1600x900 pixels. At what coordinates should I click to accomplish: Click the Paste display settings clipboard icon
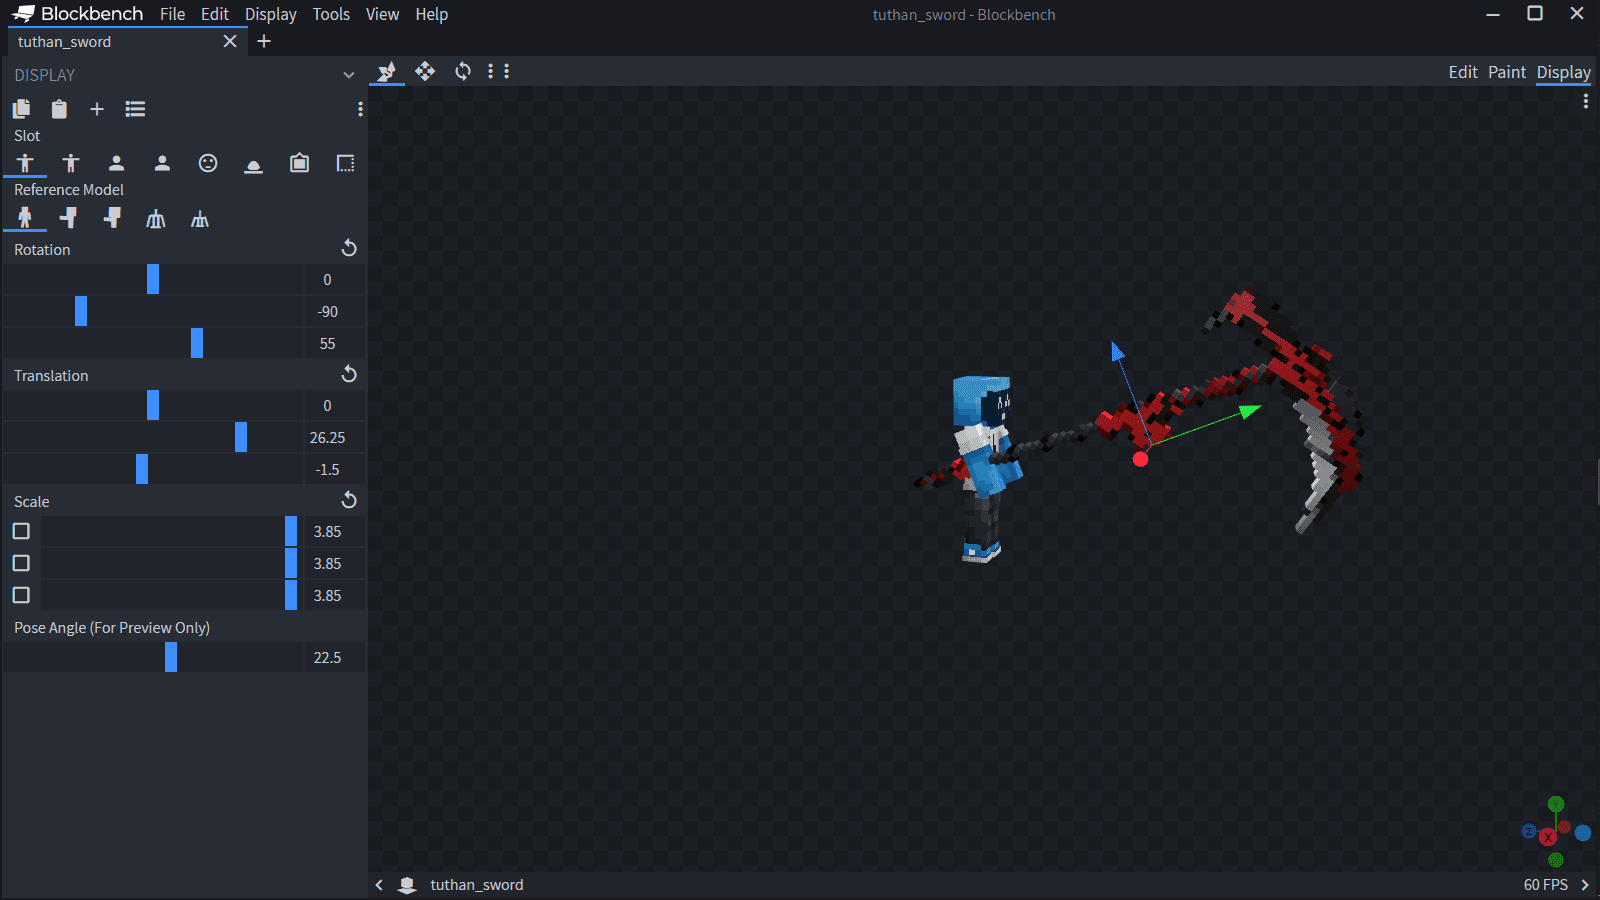pyautogui.click(x=59, y=109)
